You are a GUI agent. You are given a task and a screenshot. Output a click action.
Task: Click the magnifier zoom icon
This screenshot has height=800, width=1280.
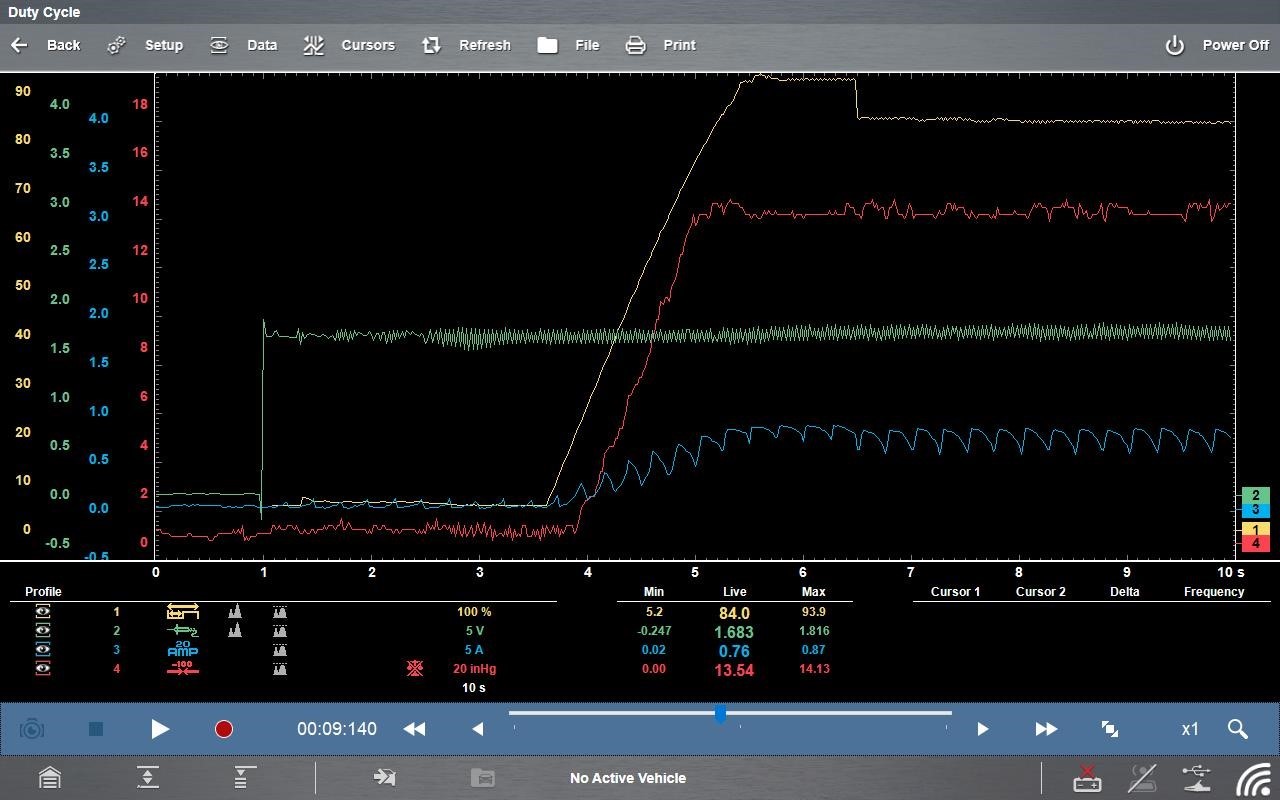coord(1237,729)
